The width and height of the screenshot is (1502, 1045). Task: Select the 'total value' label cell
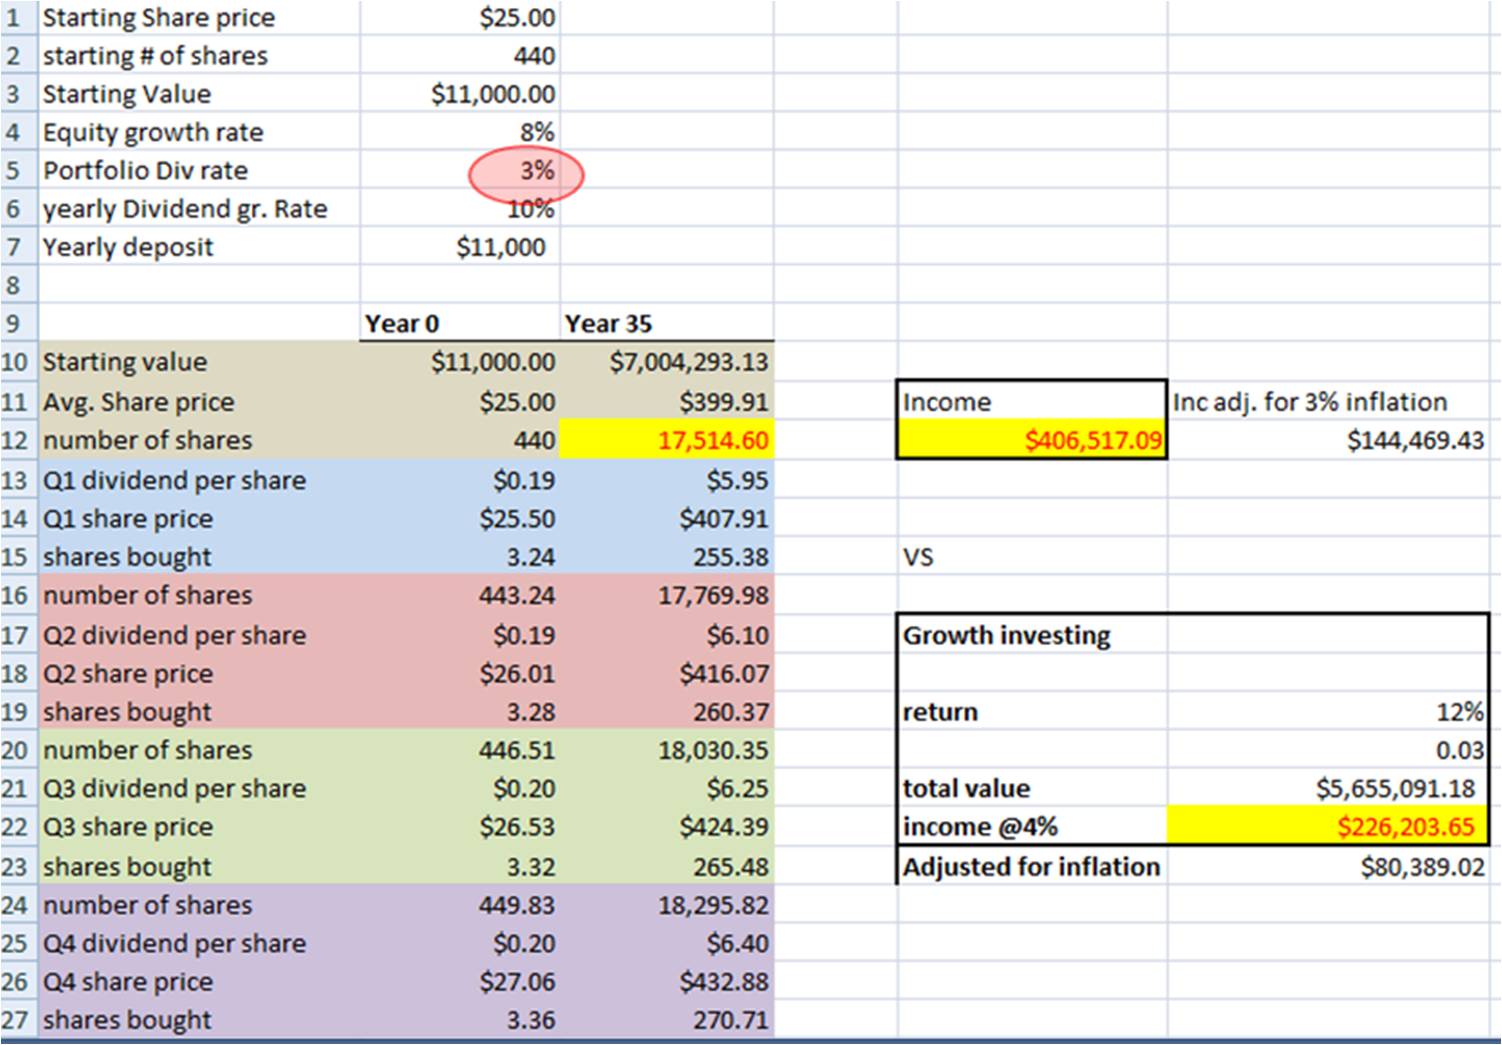(1031, 789)
